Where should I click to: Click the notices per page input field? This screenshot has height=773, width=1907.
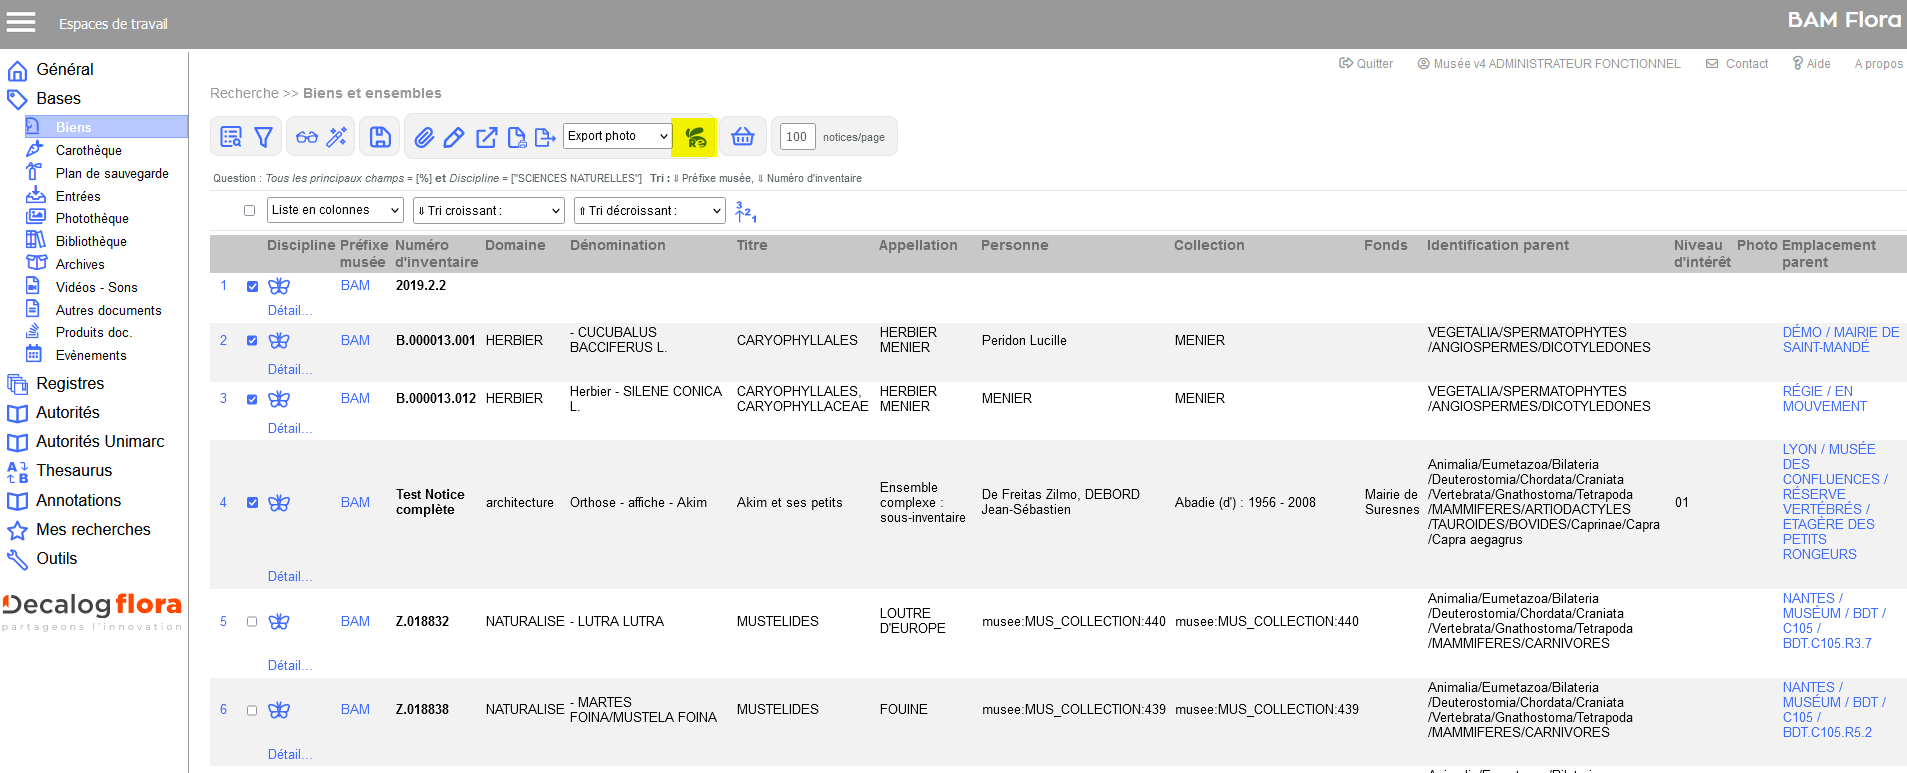point(797,137)
